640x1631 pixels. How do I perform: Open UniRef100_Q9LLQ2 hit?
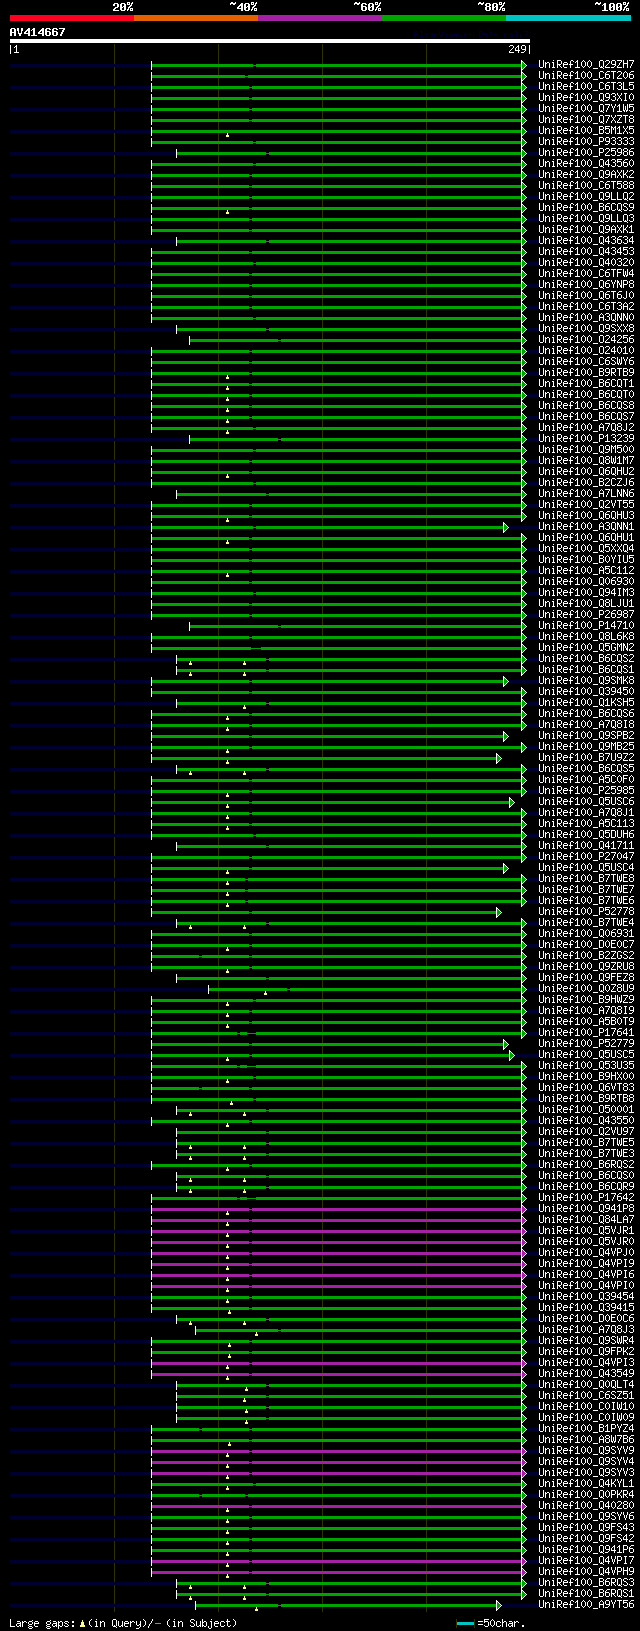[x=586, y=197]
